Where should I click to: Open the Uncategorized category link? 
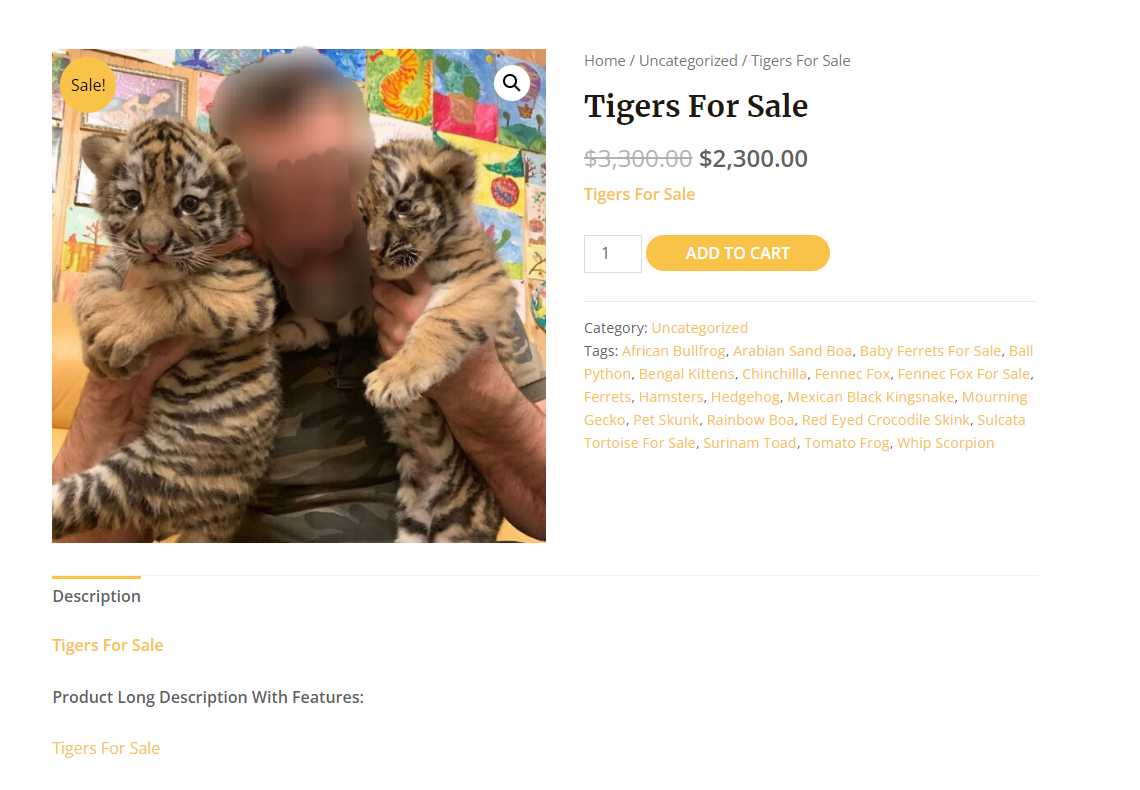tap(699, 328)
